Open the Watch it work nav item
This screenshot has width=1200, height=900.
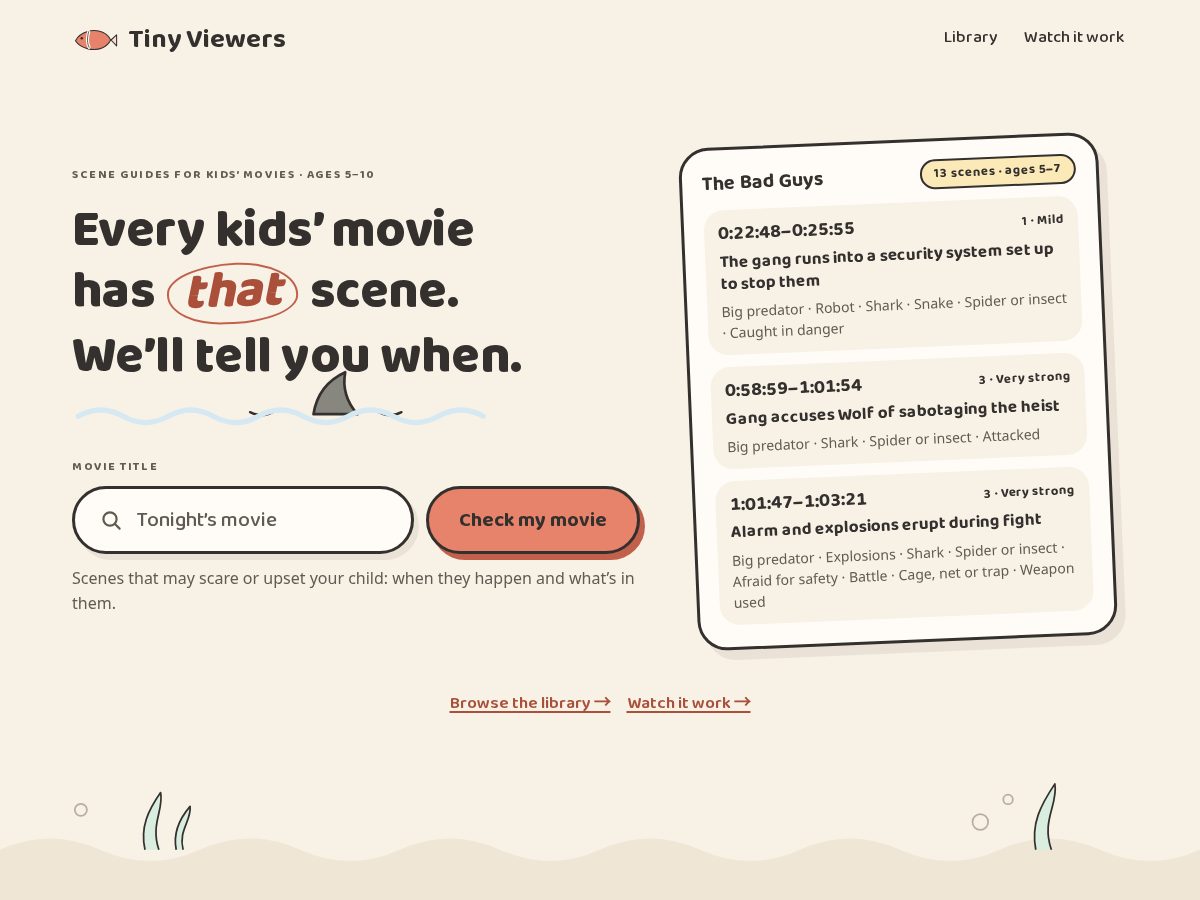[1074, 37]
